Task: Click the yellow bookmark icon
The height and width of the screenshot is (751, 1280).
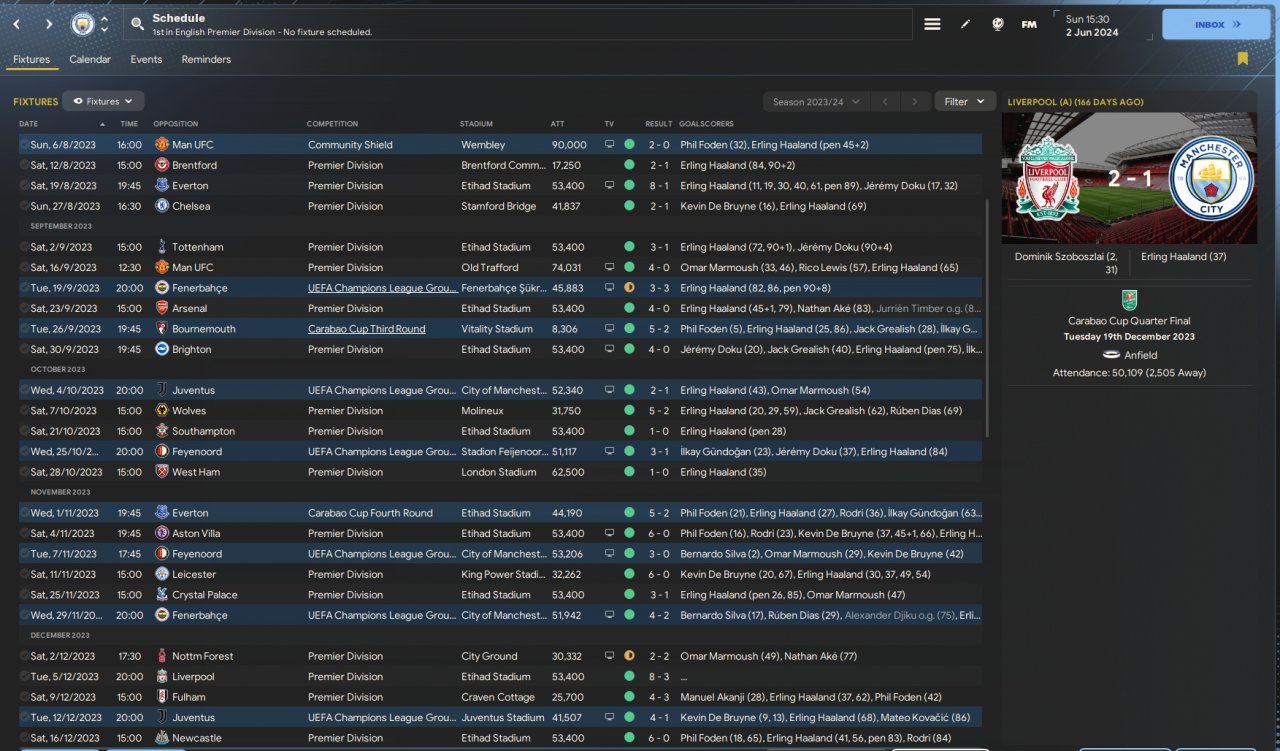Action: pos(1242,59)
